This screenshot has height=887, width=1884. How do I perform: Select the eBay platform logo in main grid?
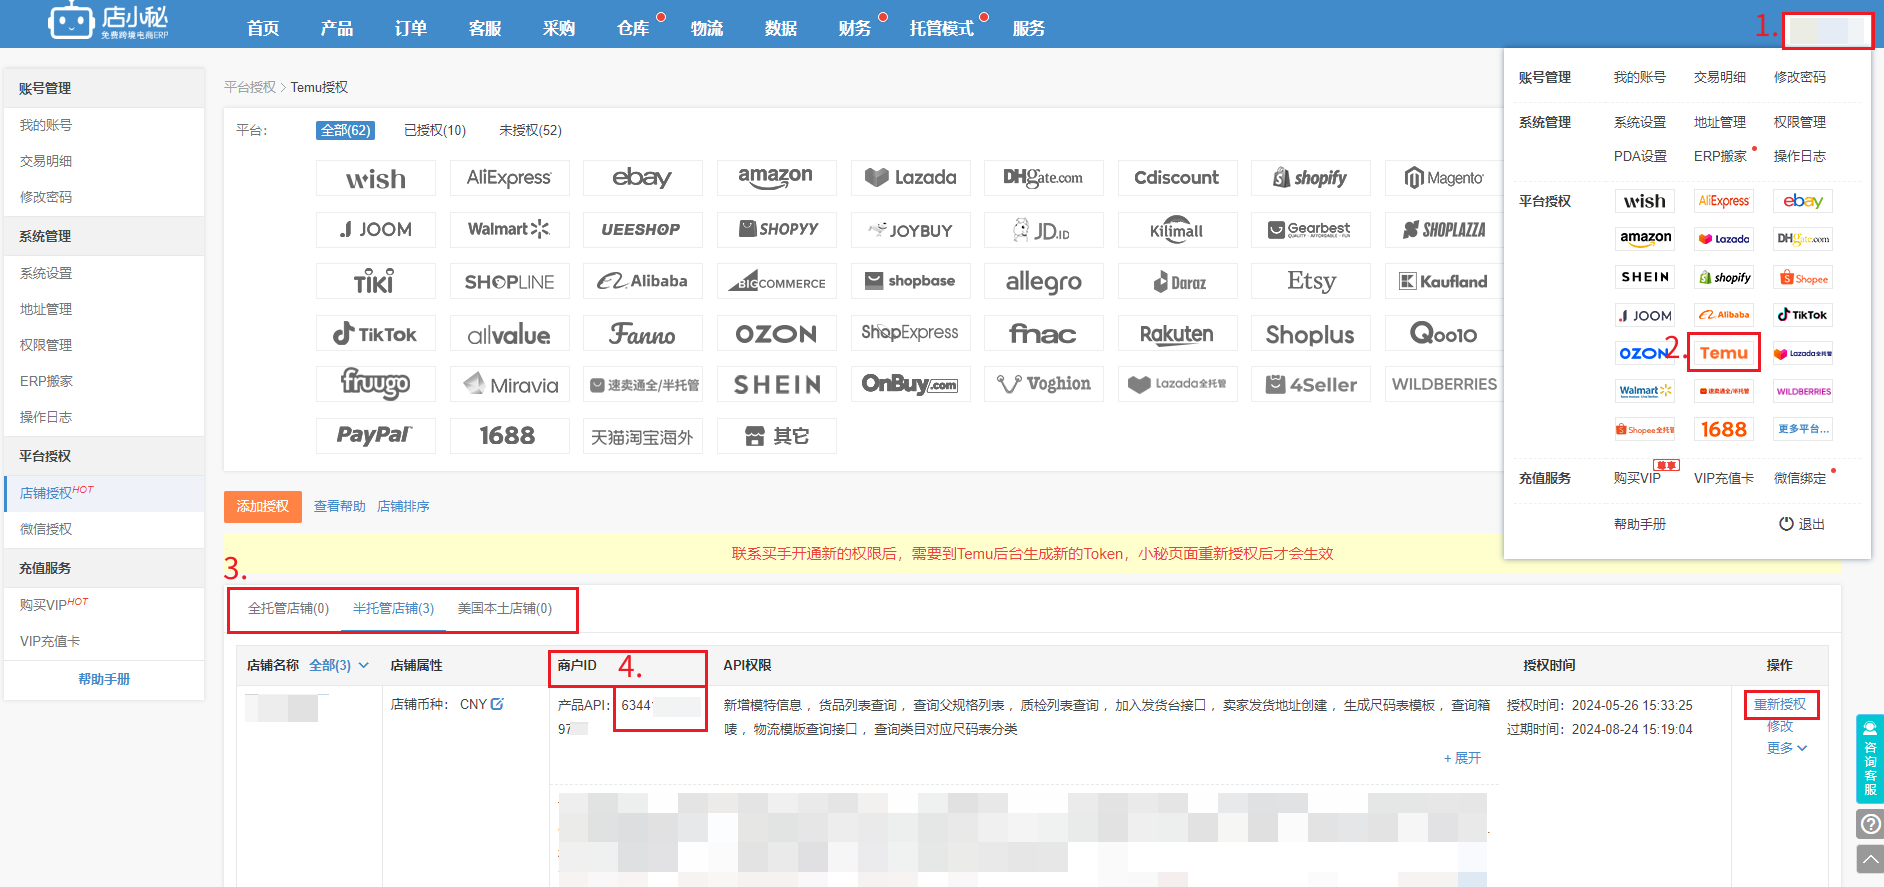point(643,178)
